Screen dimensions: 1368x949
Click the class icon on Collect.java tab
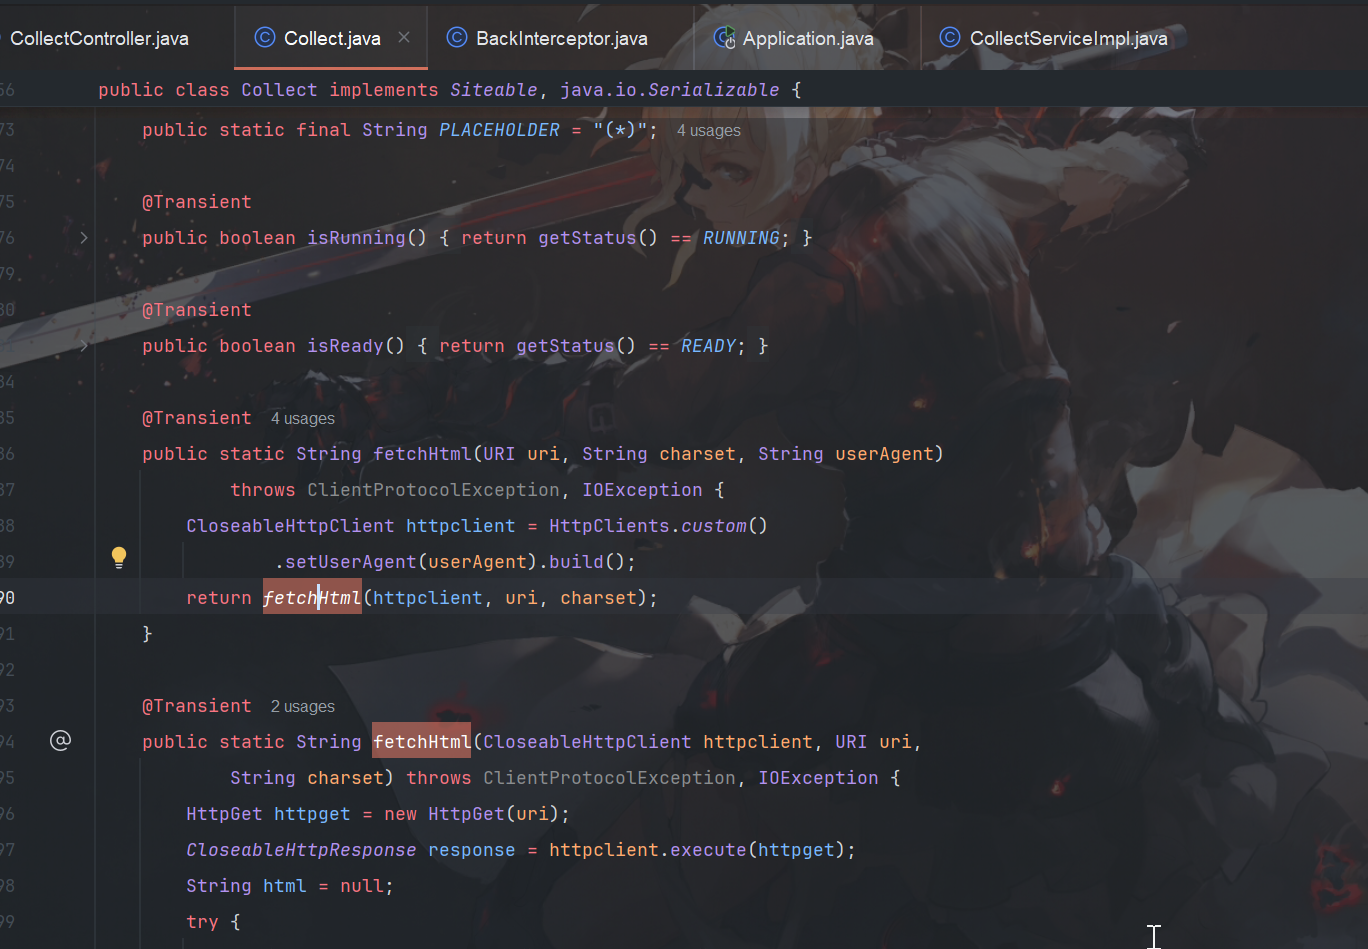pyautogui.click(x=264, y=38)
